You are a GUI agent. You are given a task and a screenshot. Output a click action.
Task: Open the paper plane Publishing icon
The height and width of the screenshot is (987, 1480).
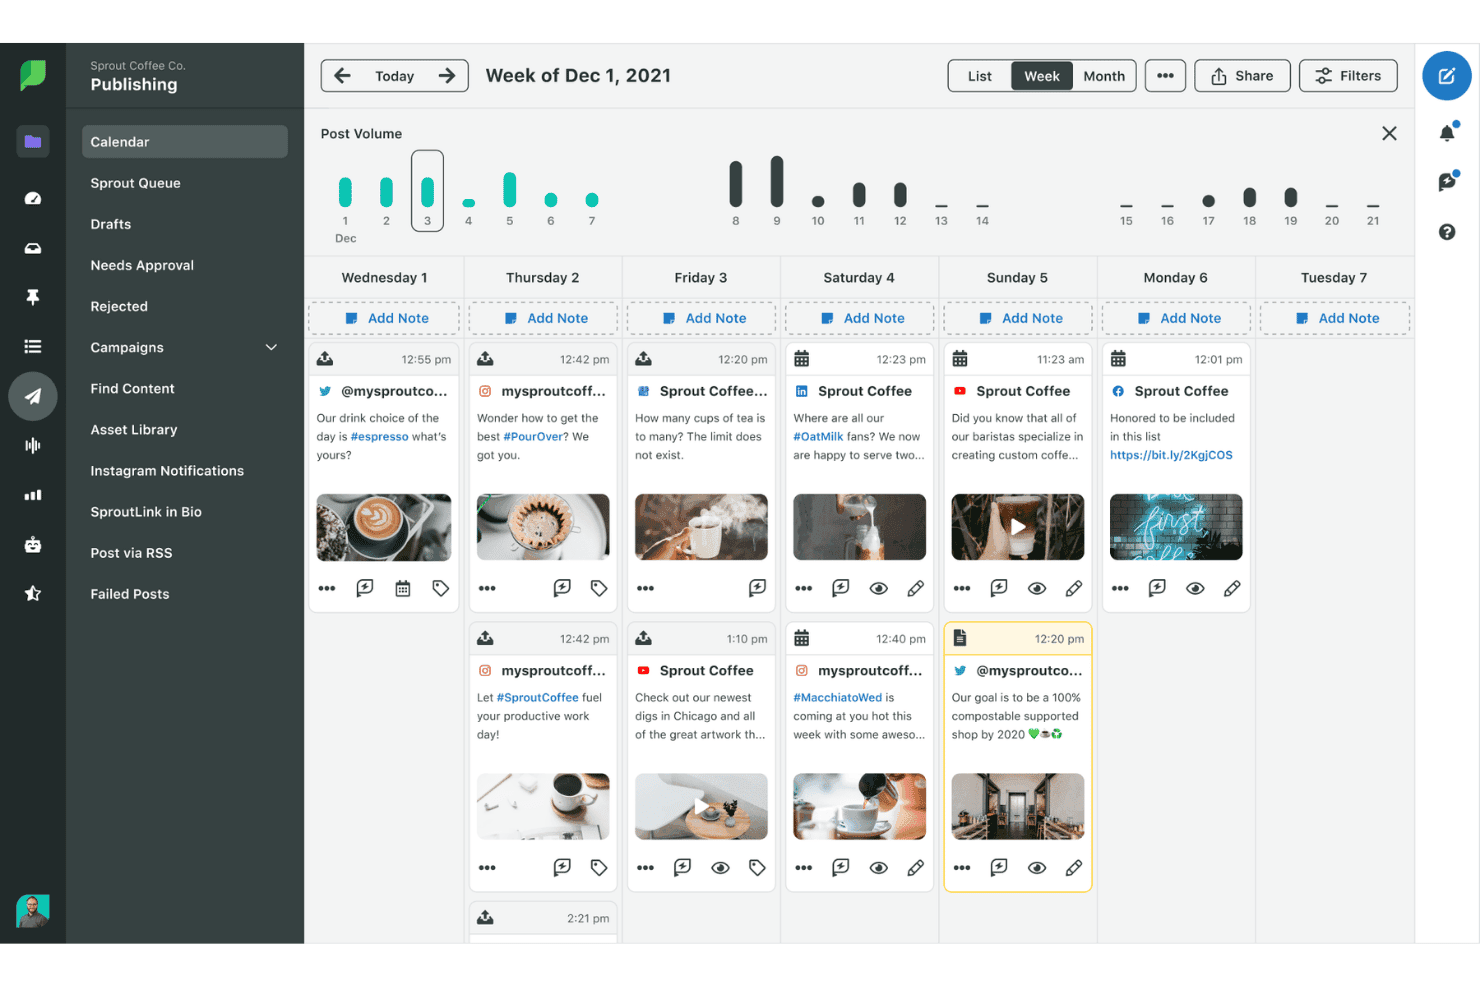pos(33,396)
